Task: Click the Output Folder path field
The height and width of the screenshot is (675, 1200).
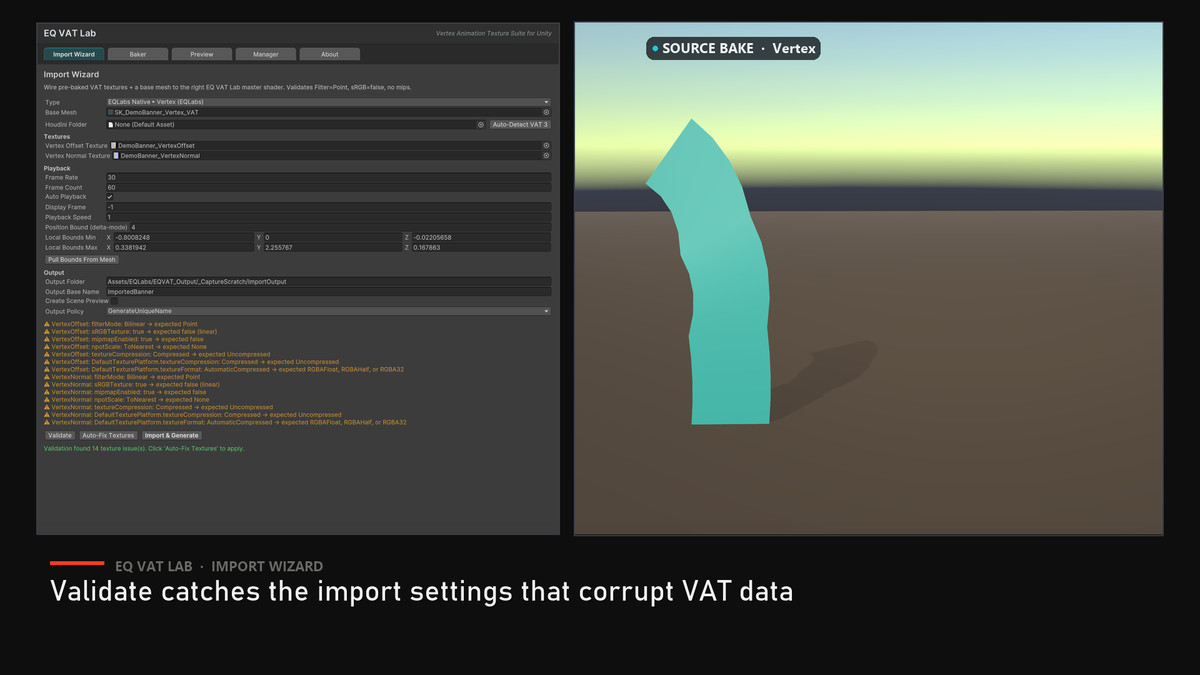Action: (x=328, y=282)
